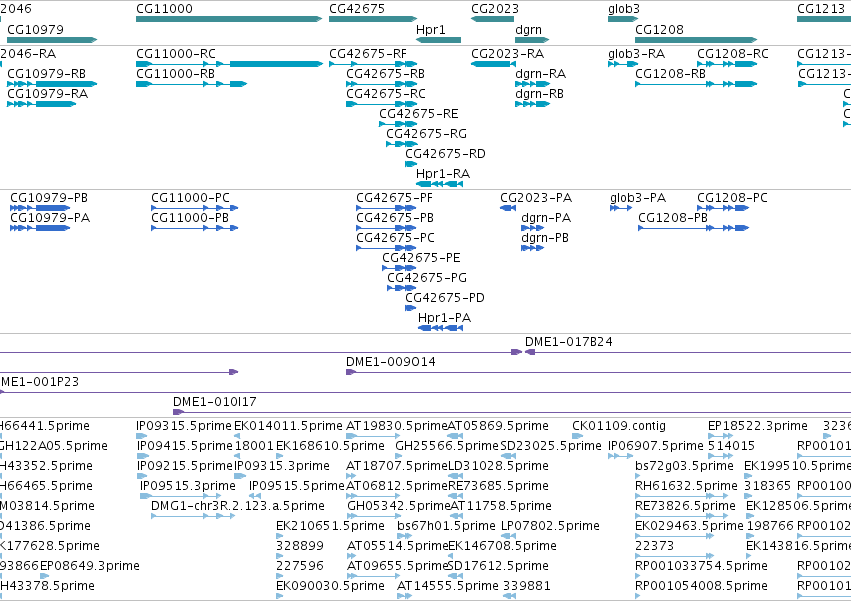Screen dimensions: 851x601
Task: Click the CG2023 gene feature
Action: coord(492,19)
